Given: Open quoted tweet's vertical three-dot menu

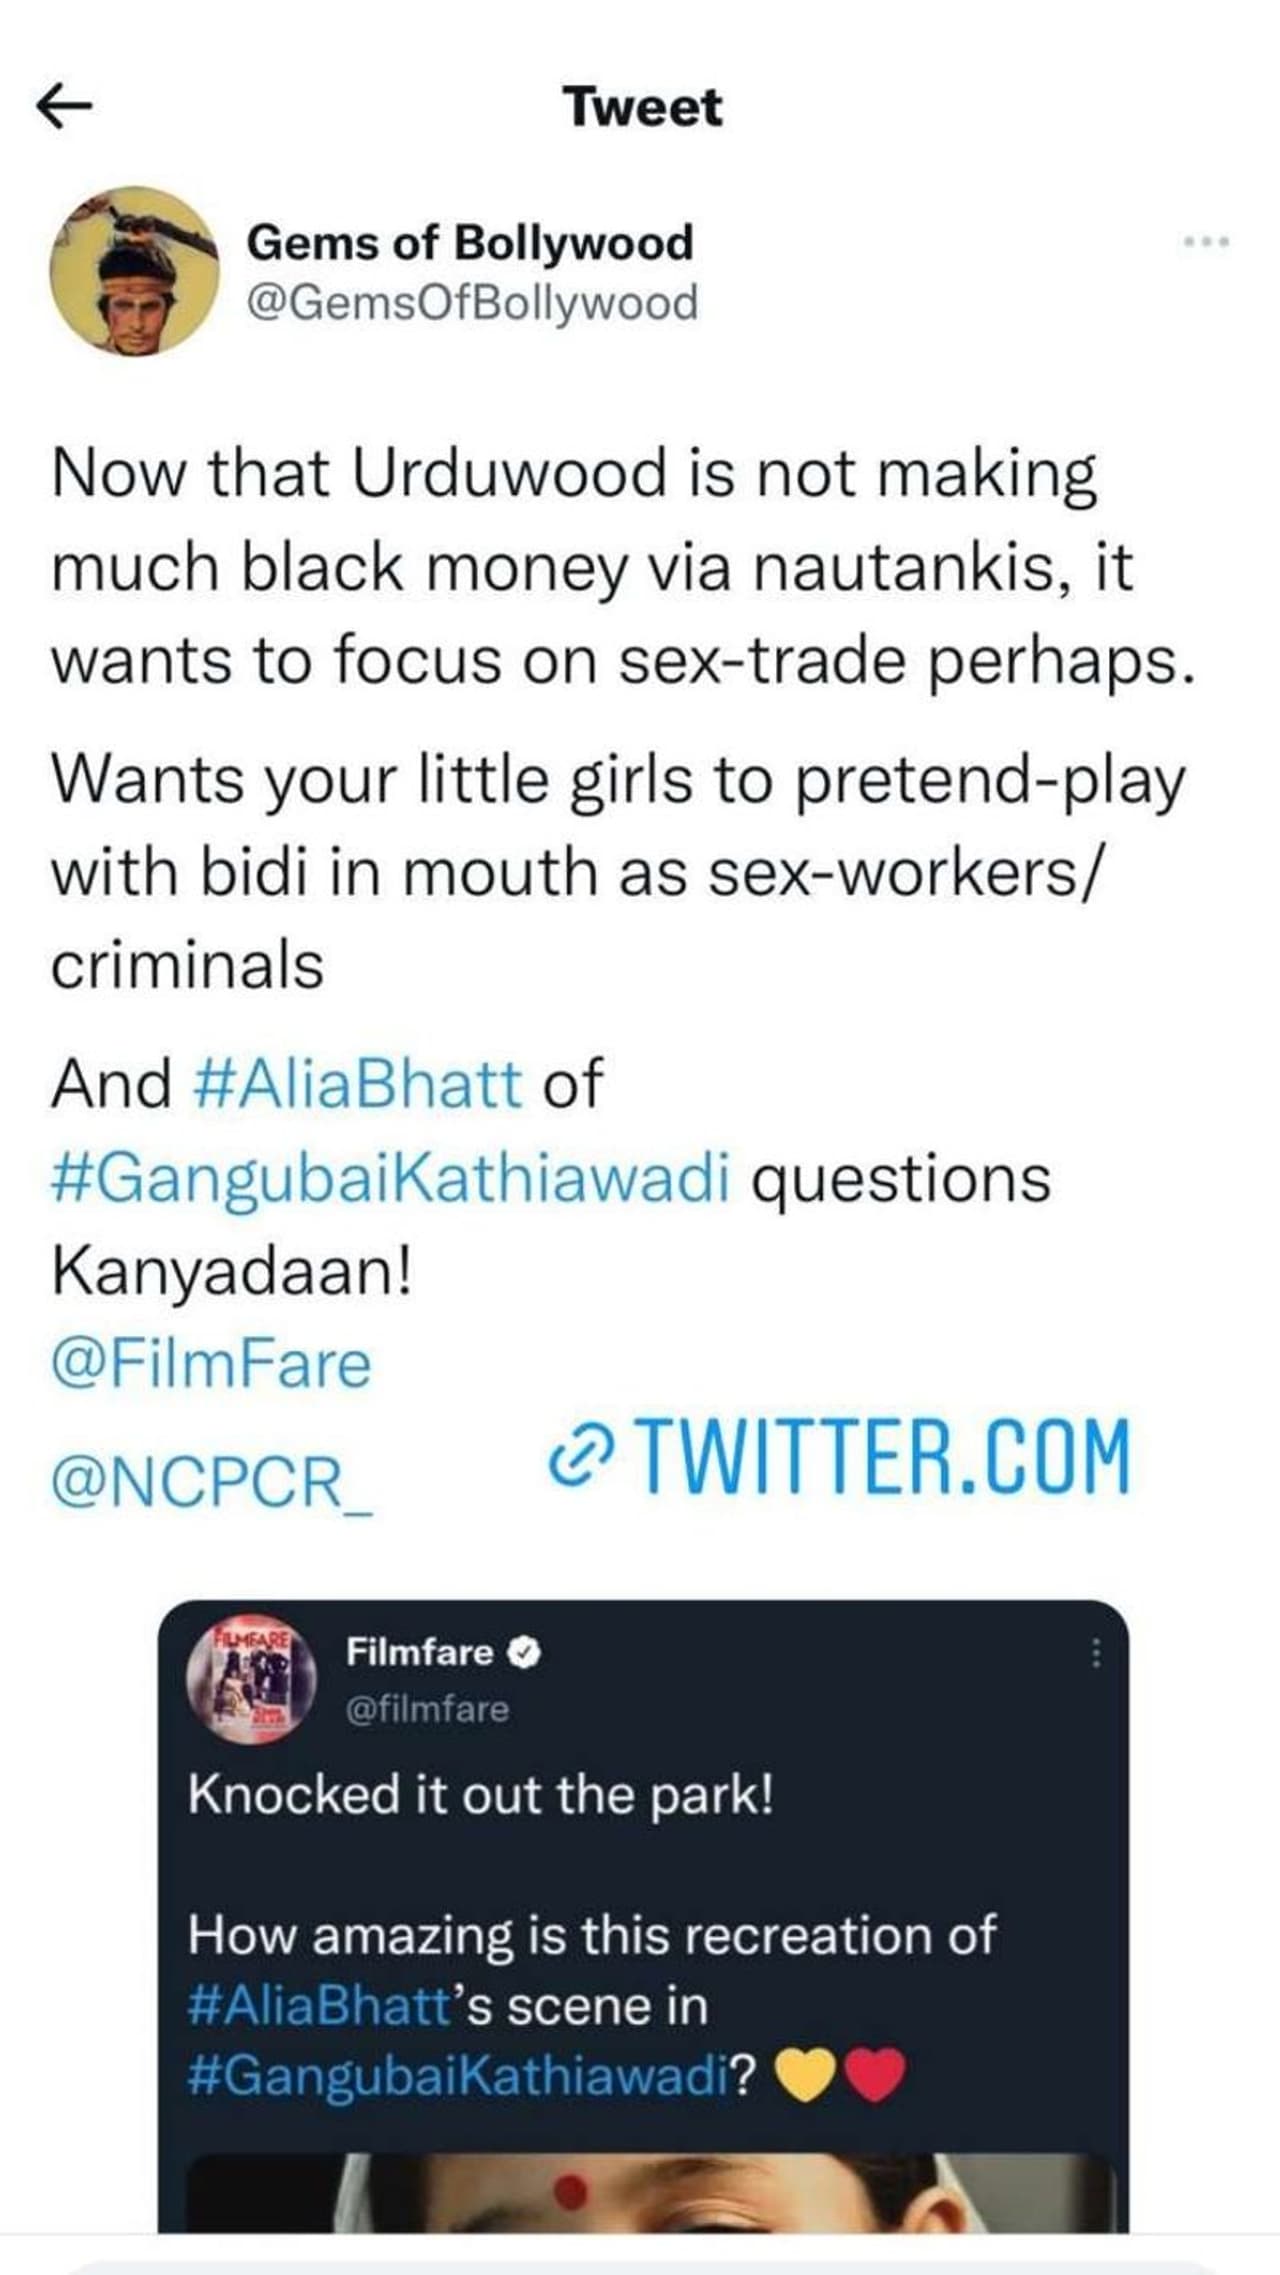Looking at the screenshot, I should (x=1096, y=1654).
